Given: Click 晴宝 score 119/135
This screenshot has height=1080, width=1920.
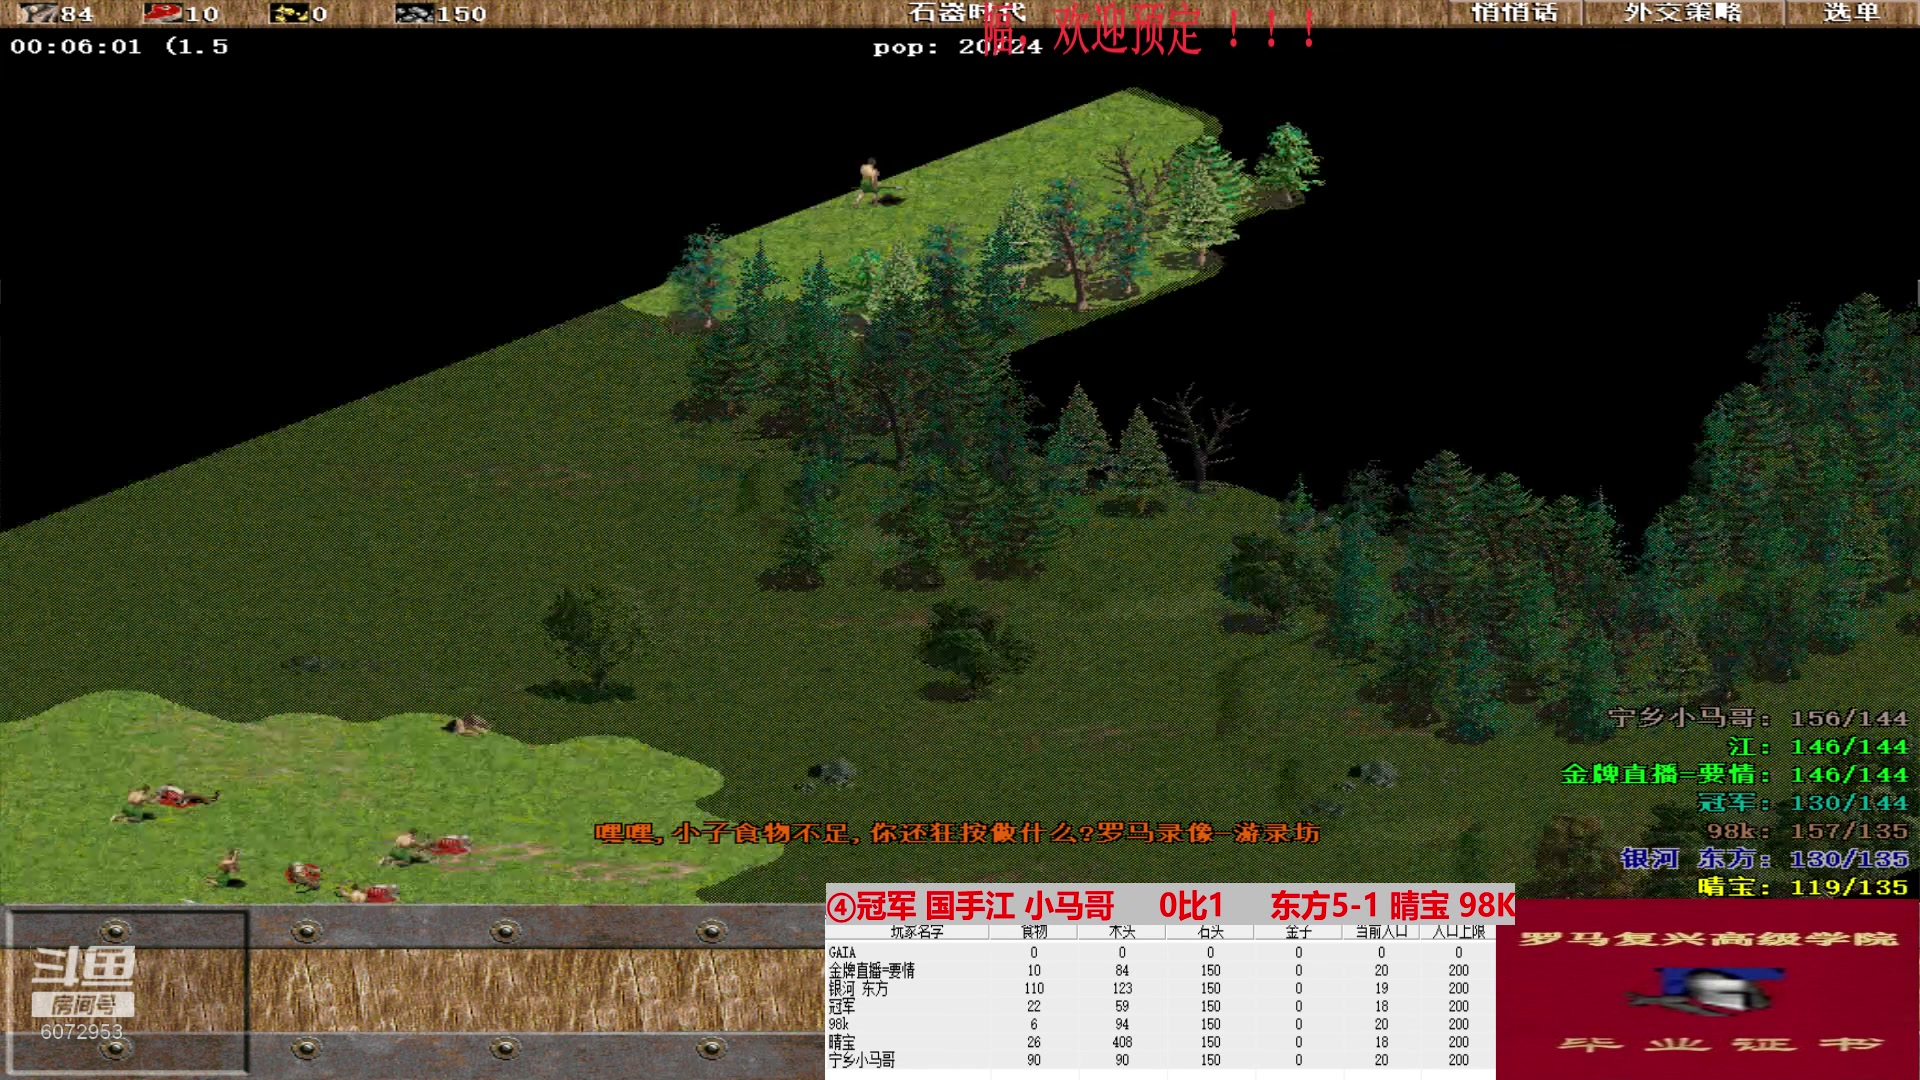Looking at the screenshot, I should pos(1803,886).
